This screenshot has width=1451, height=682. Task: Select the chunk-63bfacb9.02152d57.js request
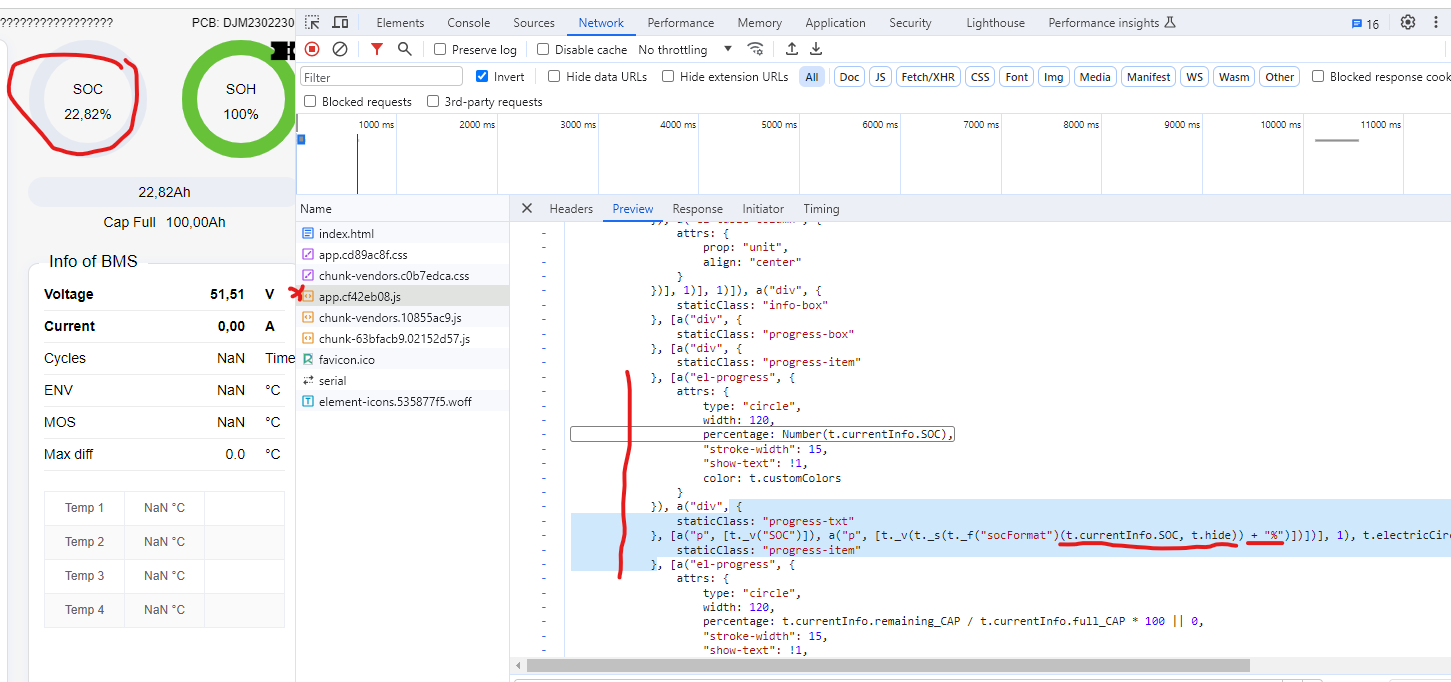pos(403,338)
